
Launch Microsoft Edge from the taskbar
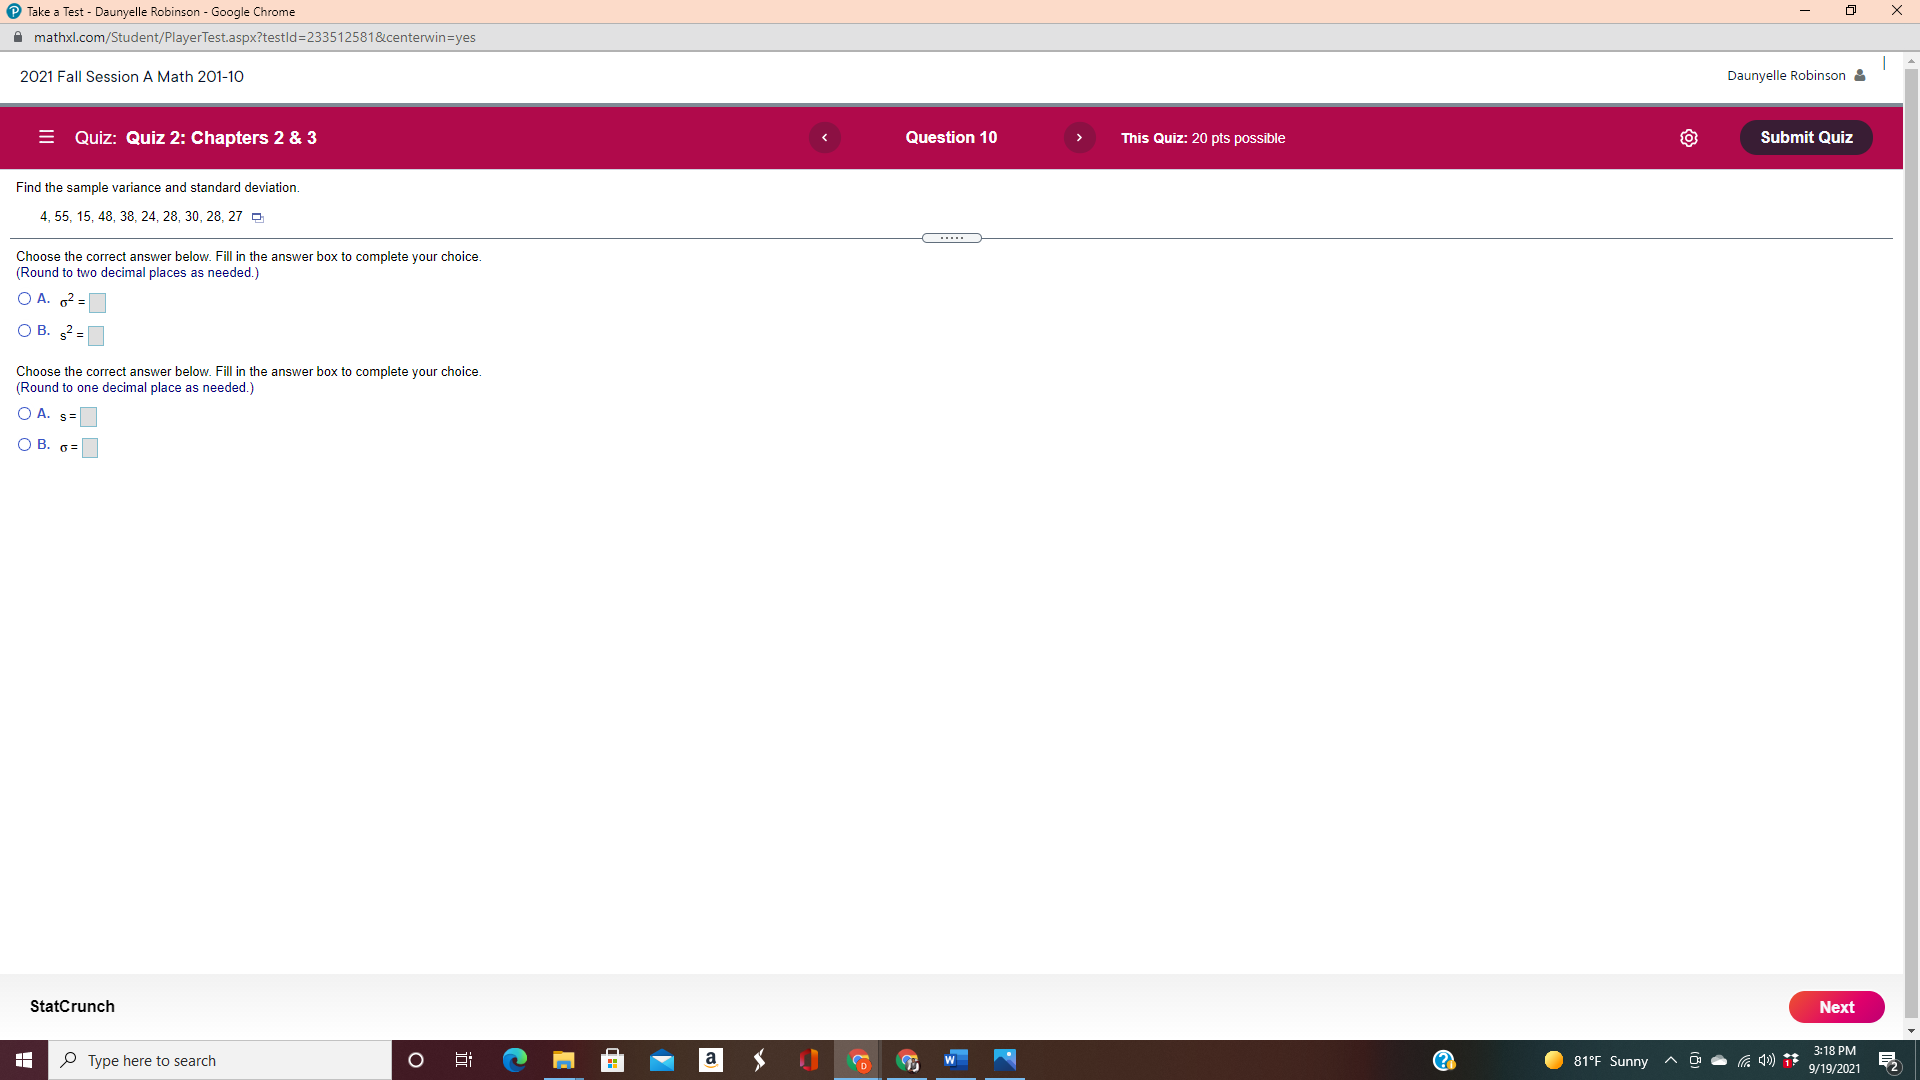point(514,1060)
